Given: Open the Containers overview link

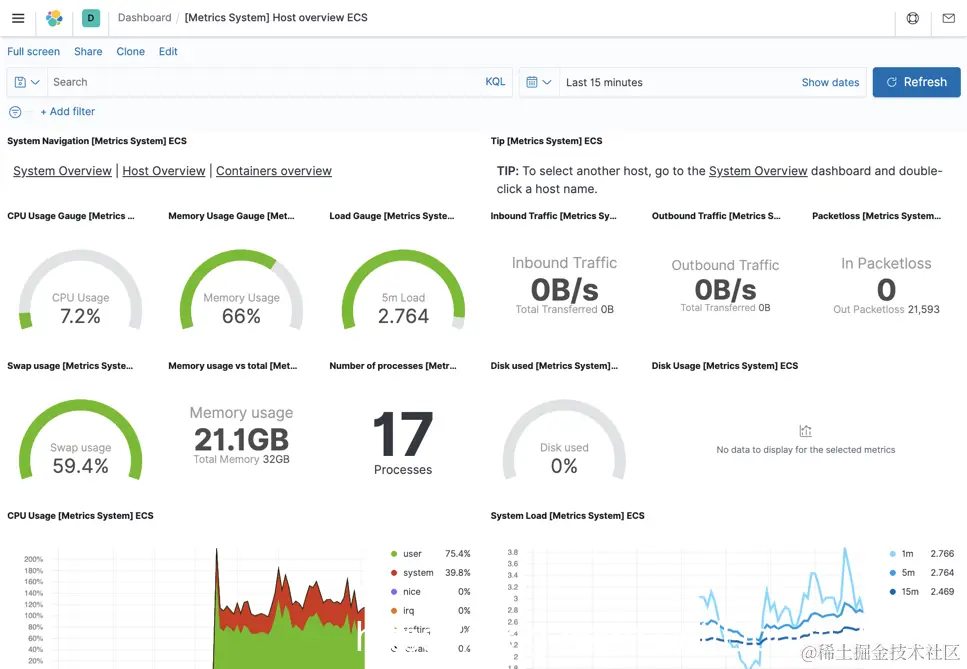Looking at the screenshot, I should [x=274, y=171].
